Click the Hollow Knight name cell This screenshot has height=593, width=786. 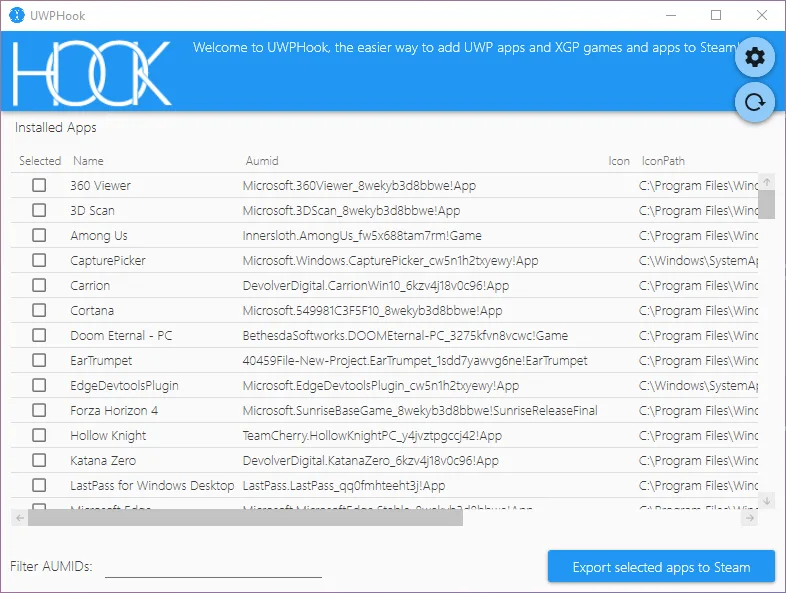[x=108, y=436]
